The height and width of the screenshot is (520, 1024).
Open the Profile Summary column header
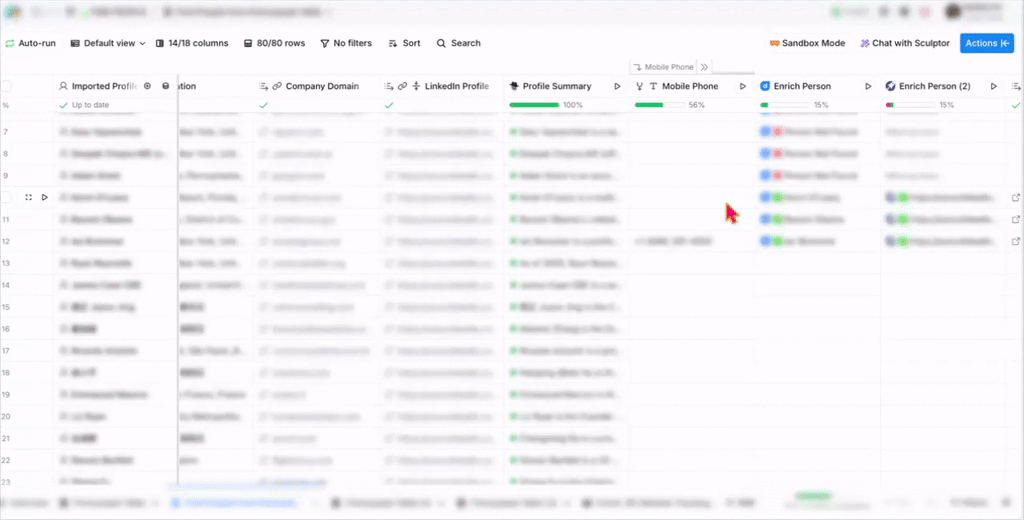click(x=556, y=86)
